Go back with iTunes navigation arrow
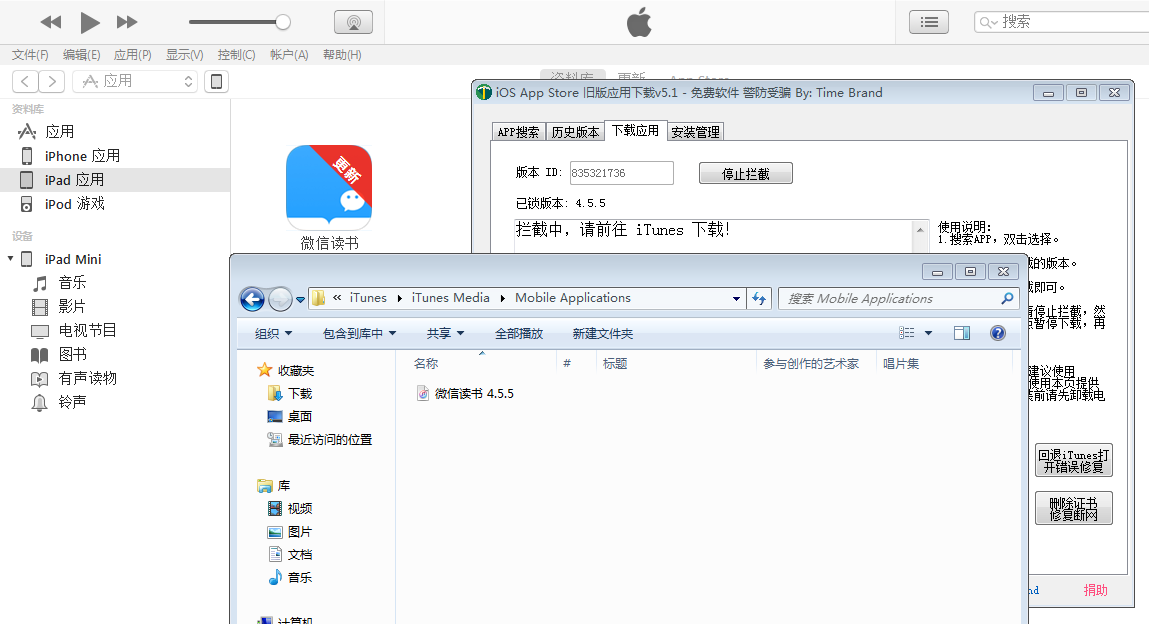 25,81
